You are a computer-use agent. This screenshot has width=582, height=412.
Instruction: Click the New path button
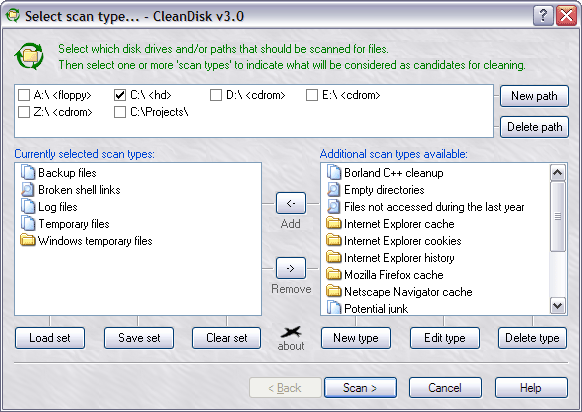(534, 96)
